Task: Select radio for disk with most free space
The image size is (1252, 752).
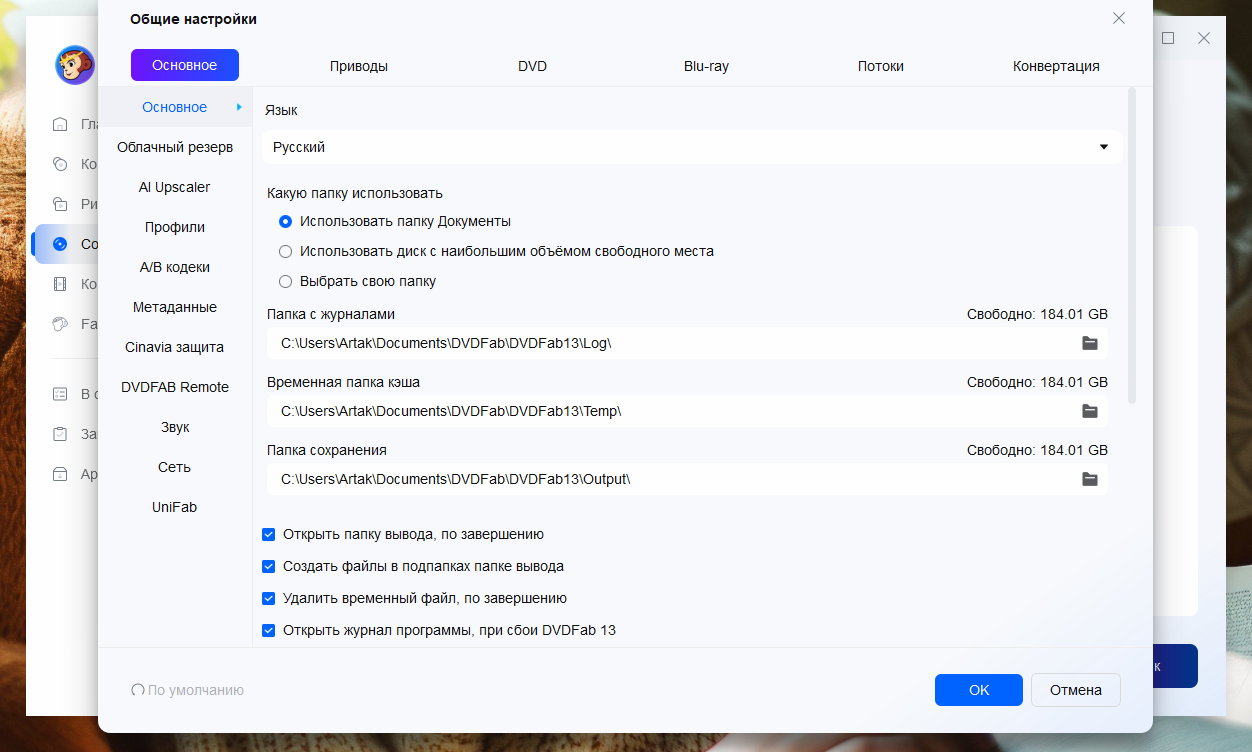Action: point(285,251)
